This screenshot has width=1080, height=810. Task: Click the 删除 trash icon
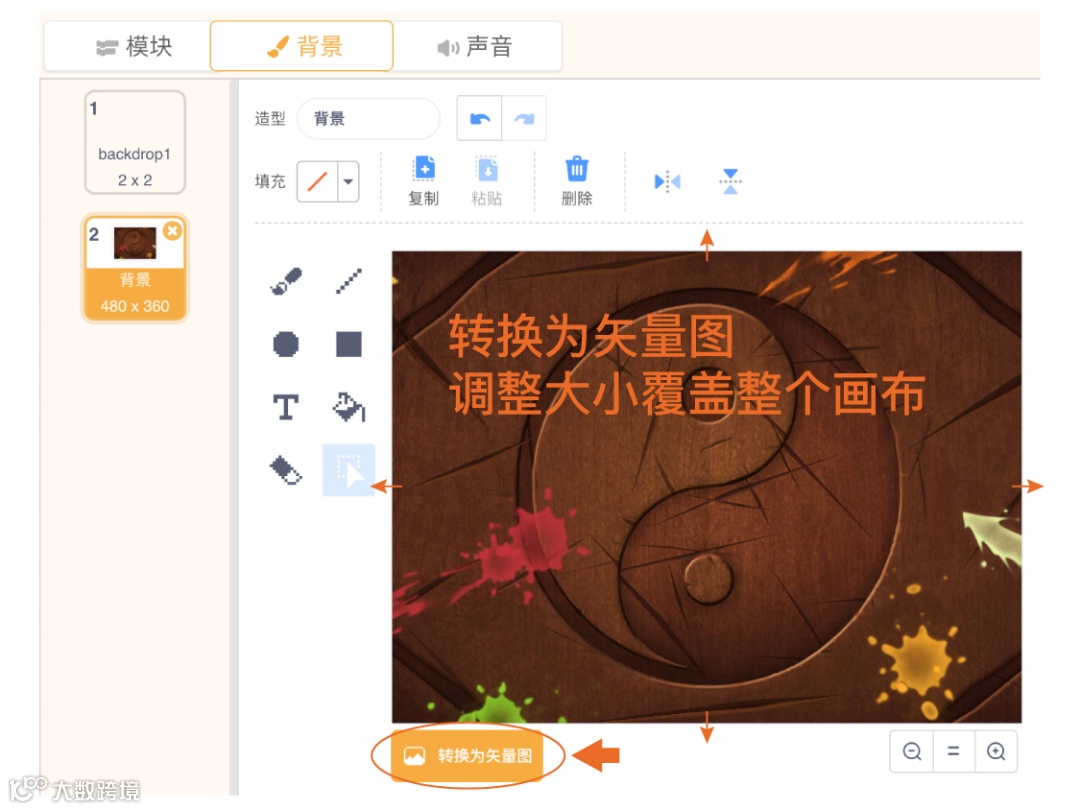click(x=577, y=169)
